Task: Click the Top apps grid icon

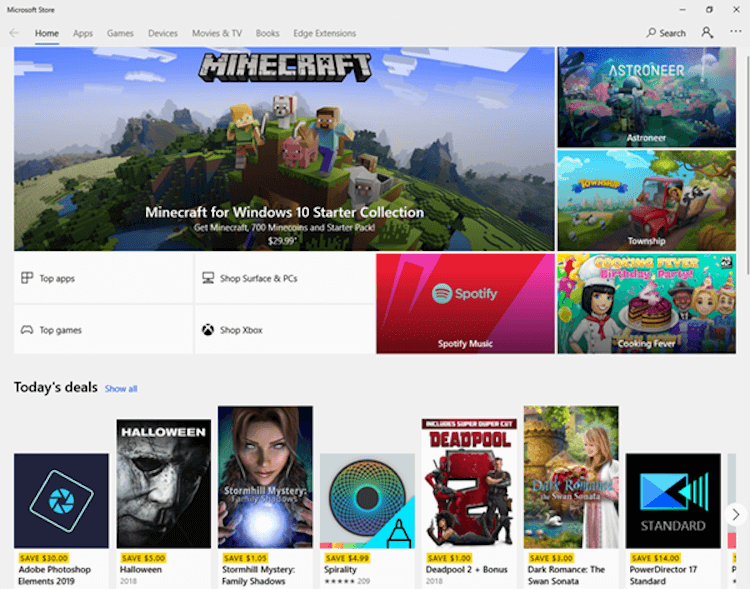Action: (x=27, y=278)
